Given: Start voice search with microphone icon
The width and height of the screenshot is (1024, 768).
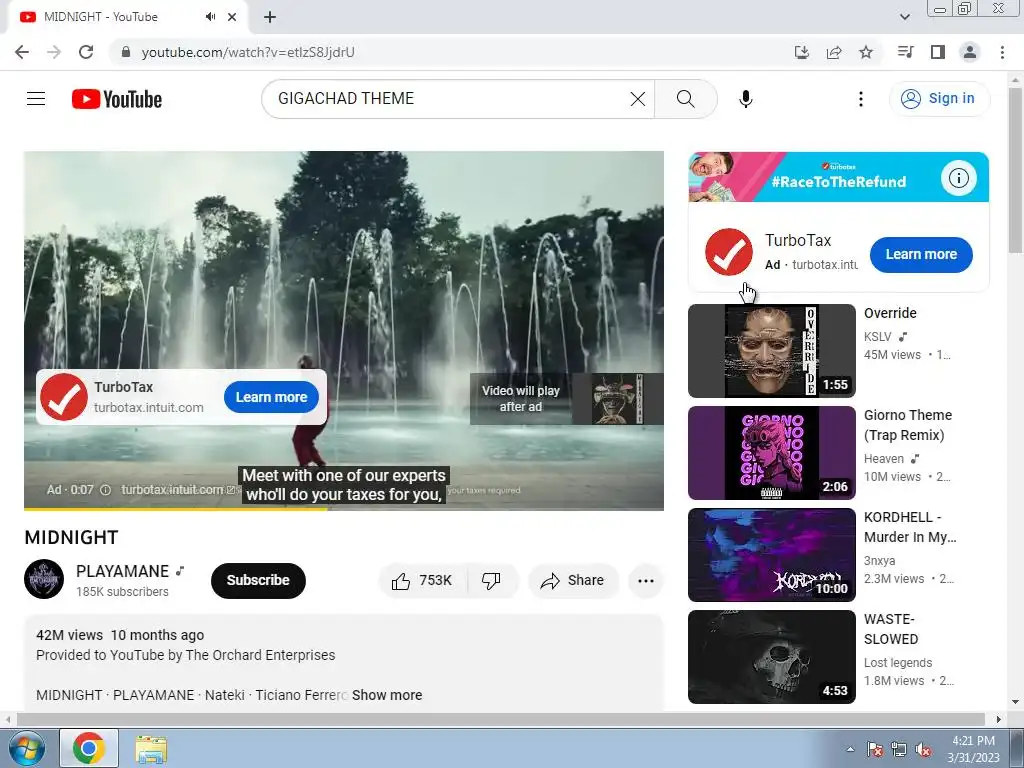Looking at the screenshot, I should pyautogui.click(x=746, y=99).
